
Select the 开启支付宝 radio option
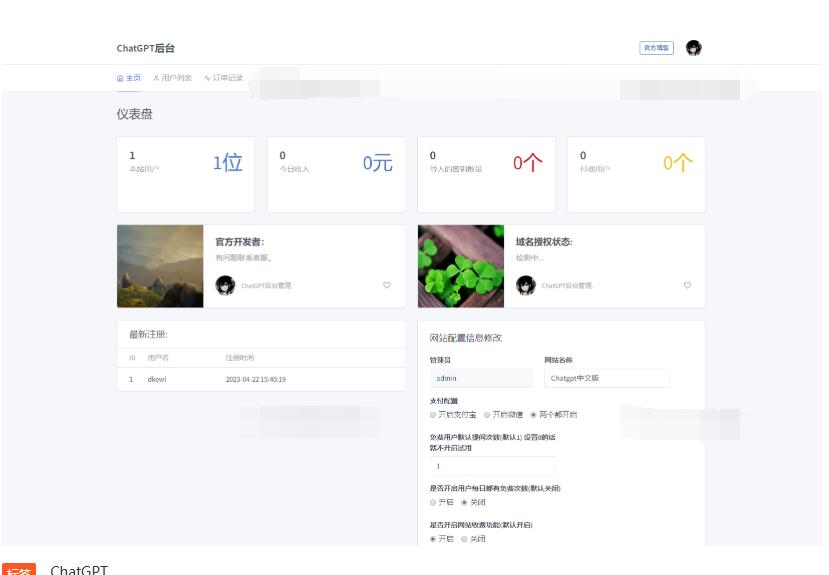pos(433,415)
